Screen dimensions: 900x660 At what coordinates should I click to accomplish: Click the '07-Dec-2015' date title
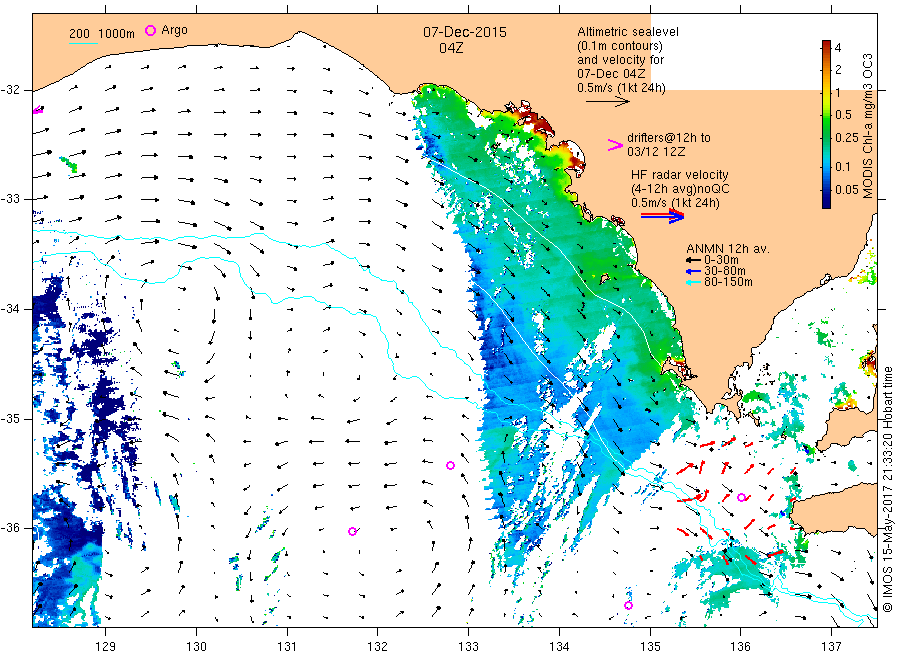tap(465, 33)
